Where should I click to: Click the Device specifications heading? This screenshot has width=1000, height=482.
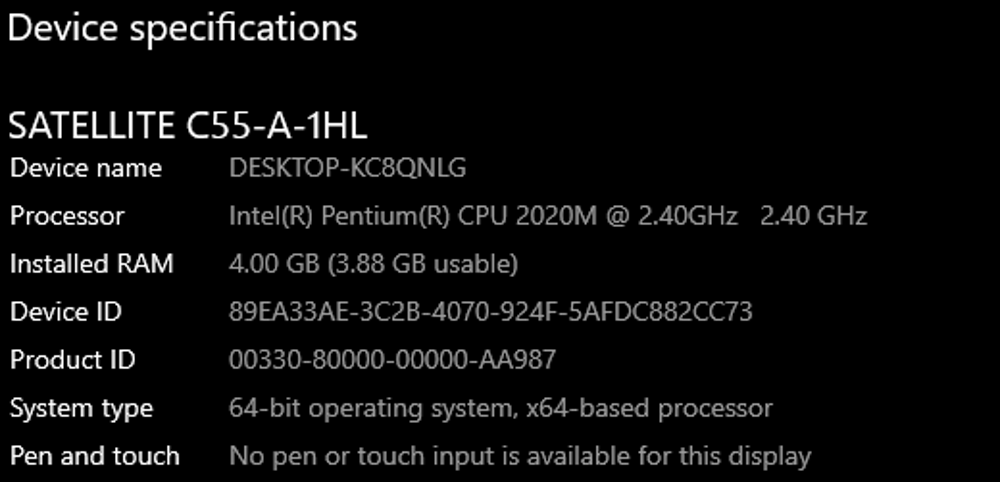click(182, 29)
